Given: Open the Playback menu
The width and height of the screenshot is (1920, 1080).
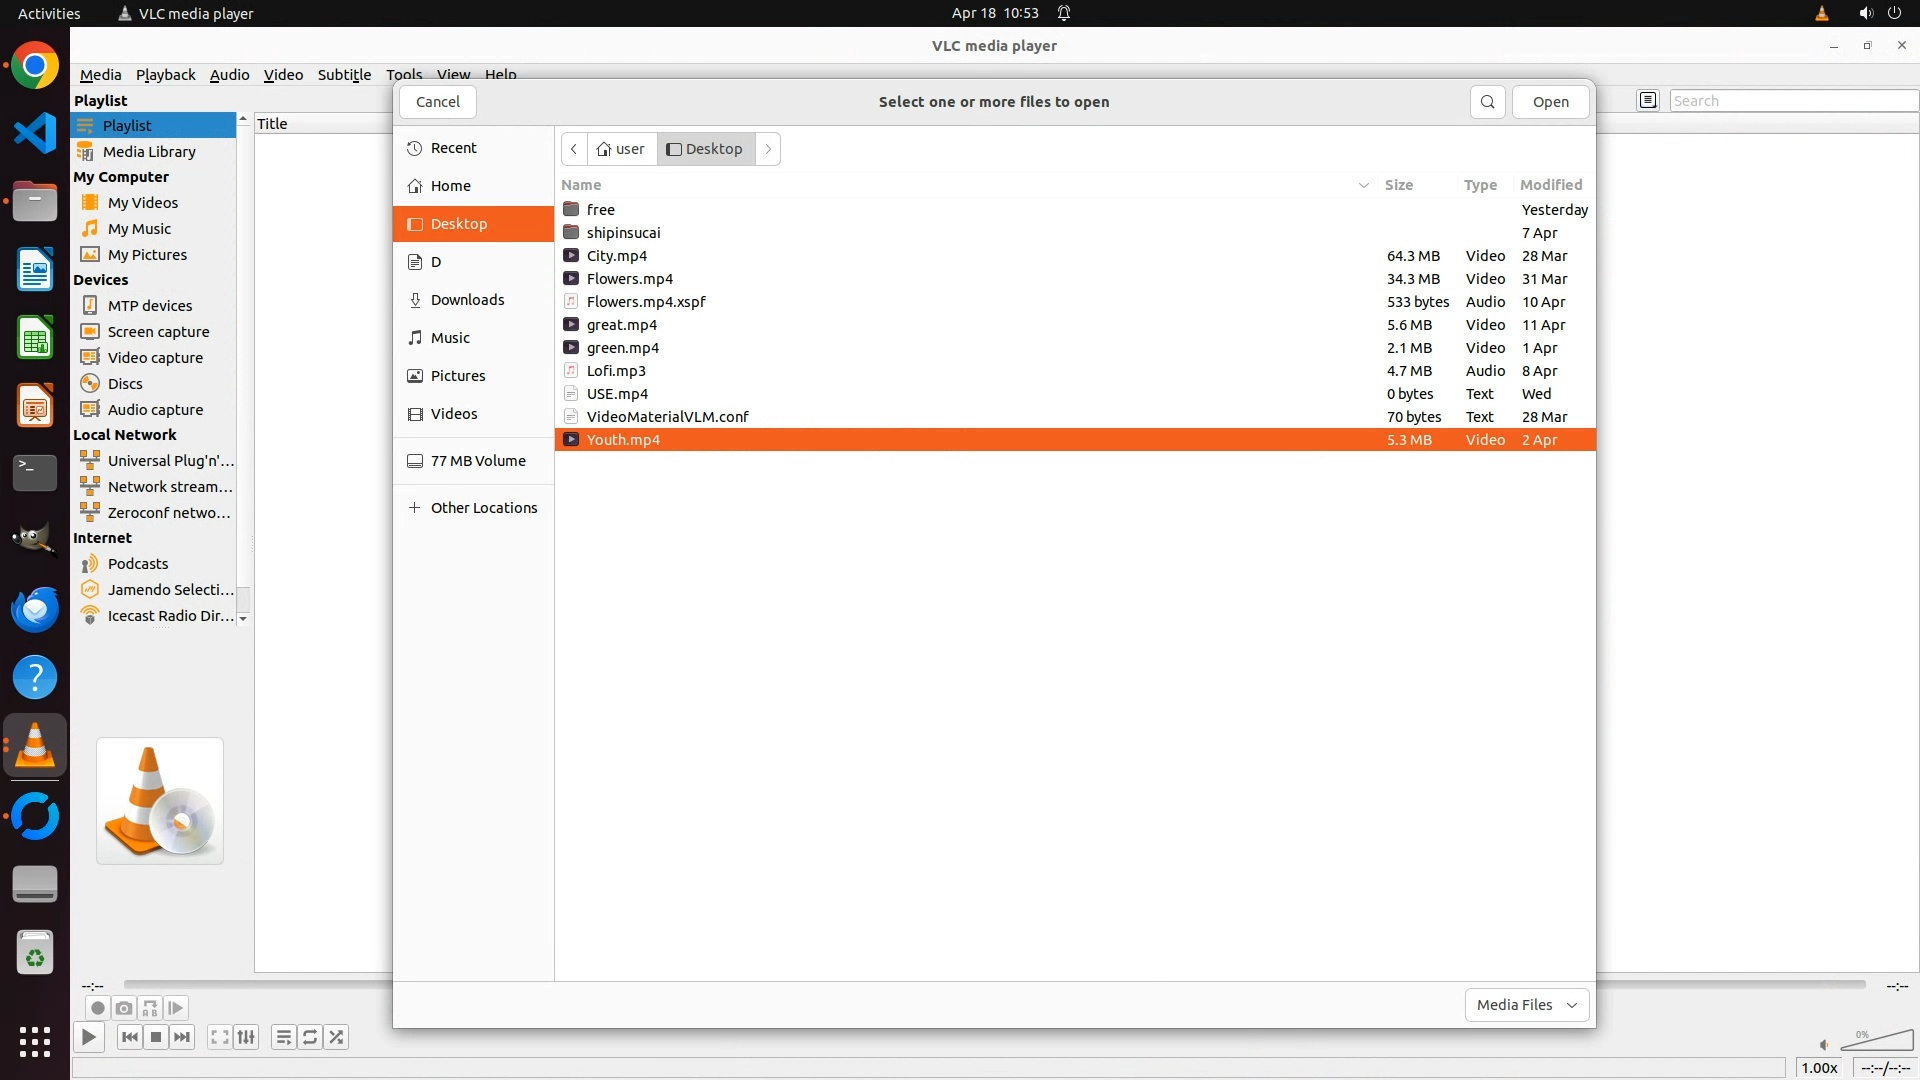Looking at the screenshot, I should pyautogui.click(x=165, y=74).
